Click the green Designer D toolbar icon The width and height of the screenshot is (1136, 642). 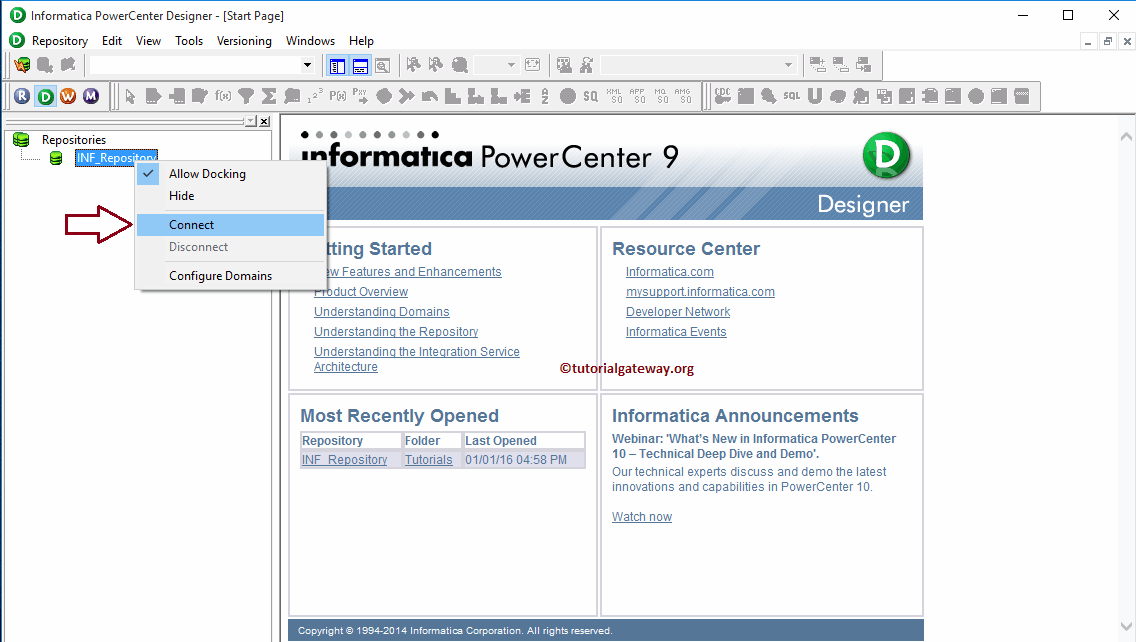point(45,96)
